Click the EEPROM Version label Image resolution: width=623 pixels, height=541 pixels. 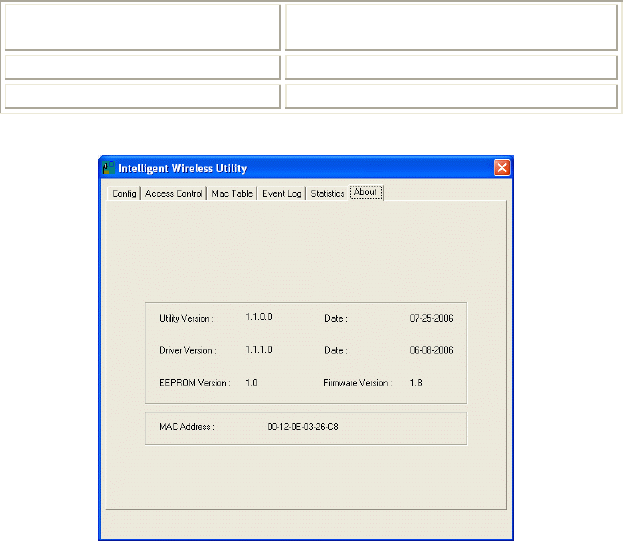194,382
